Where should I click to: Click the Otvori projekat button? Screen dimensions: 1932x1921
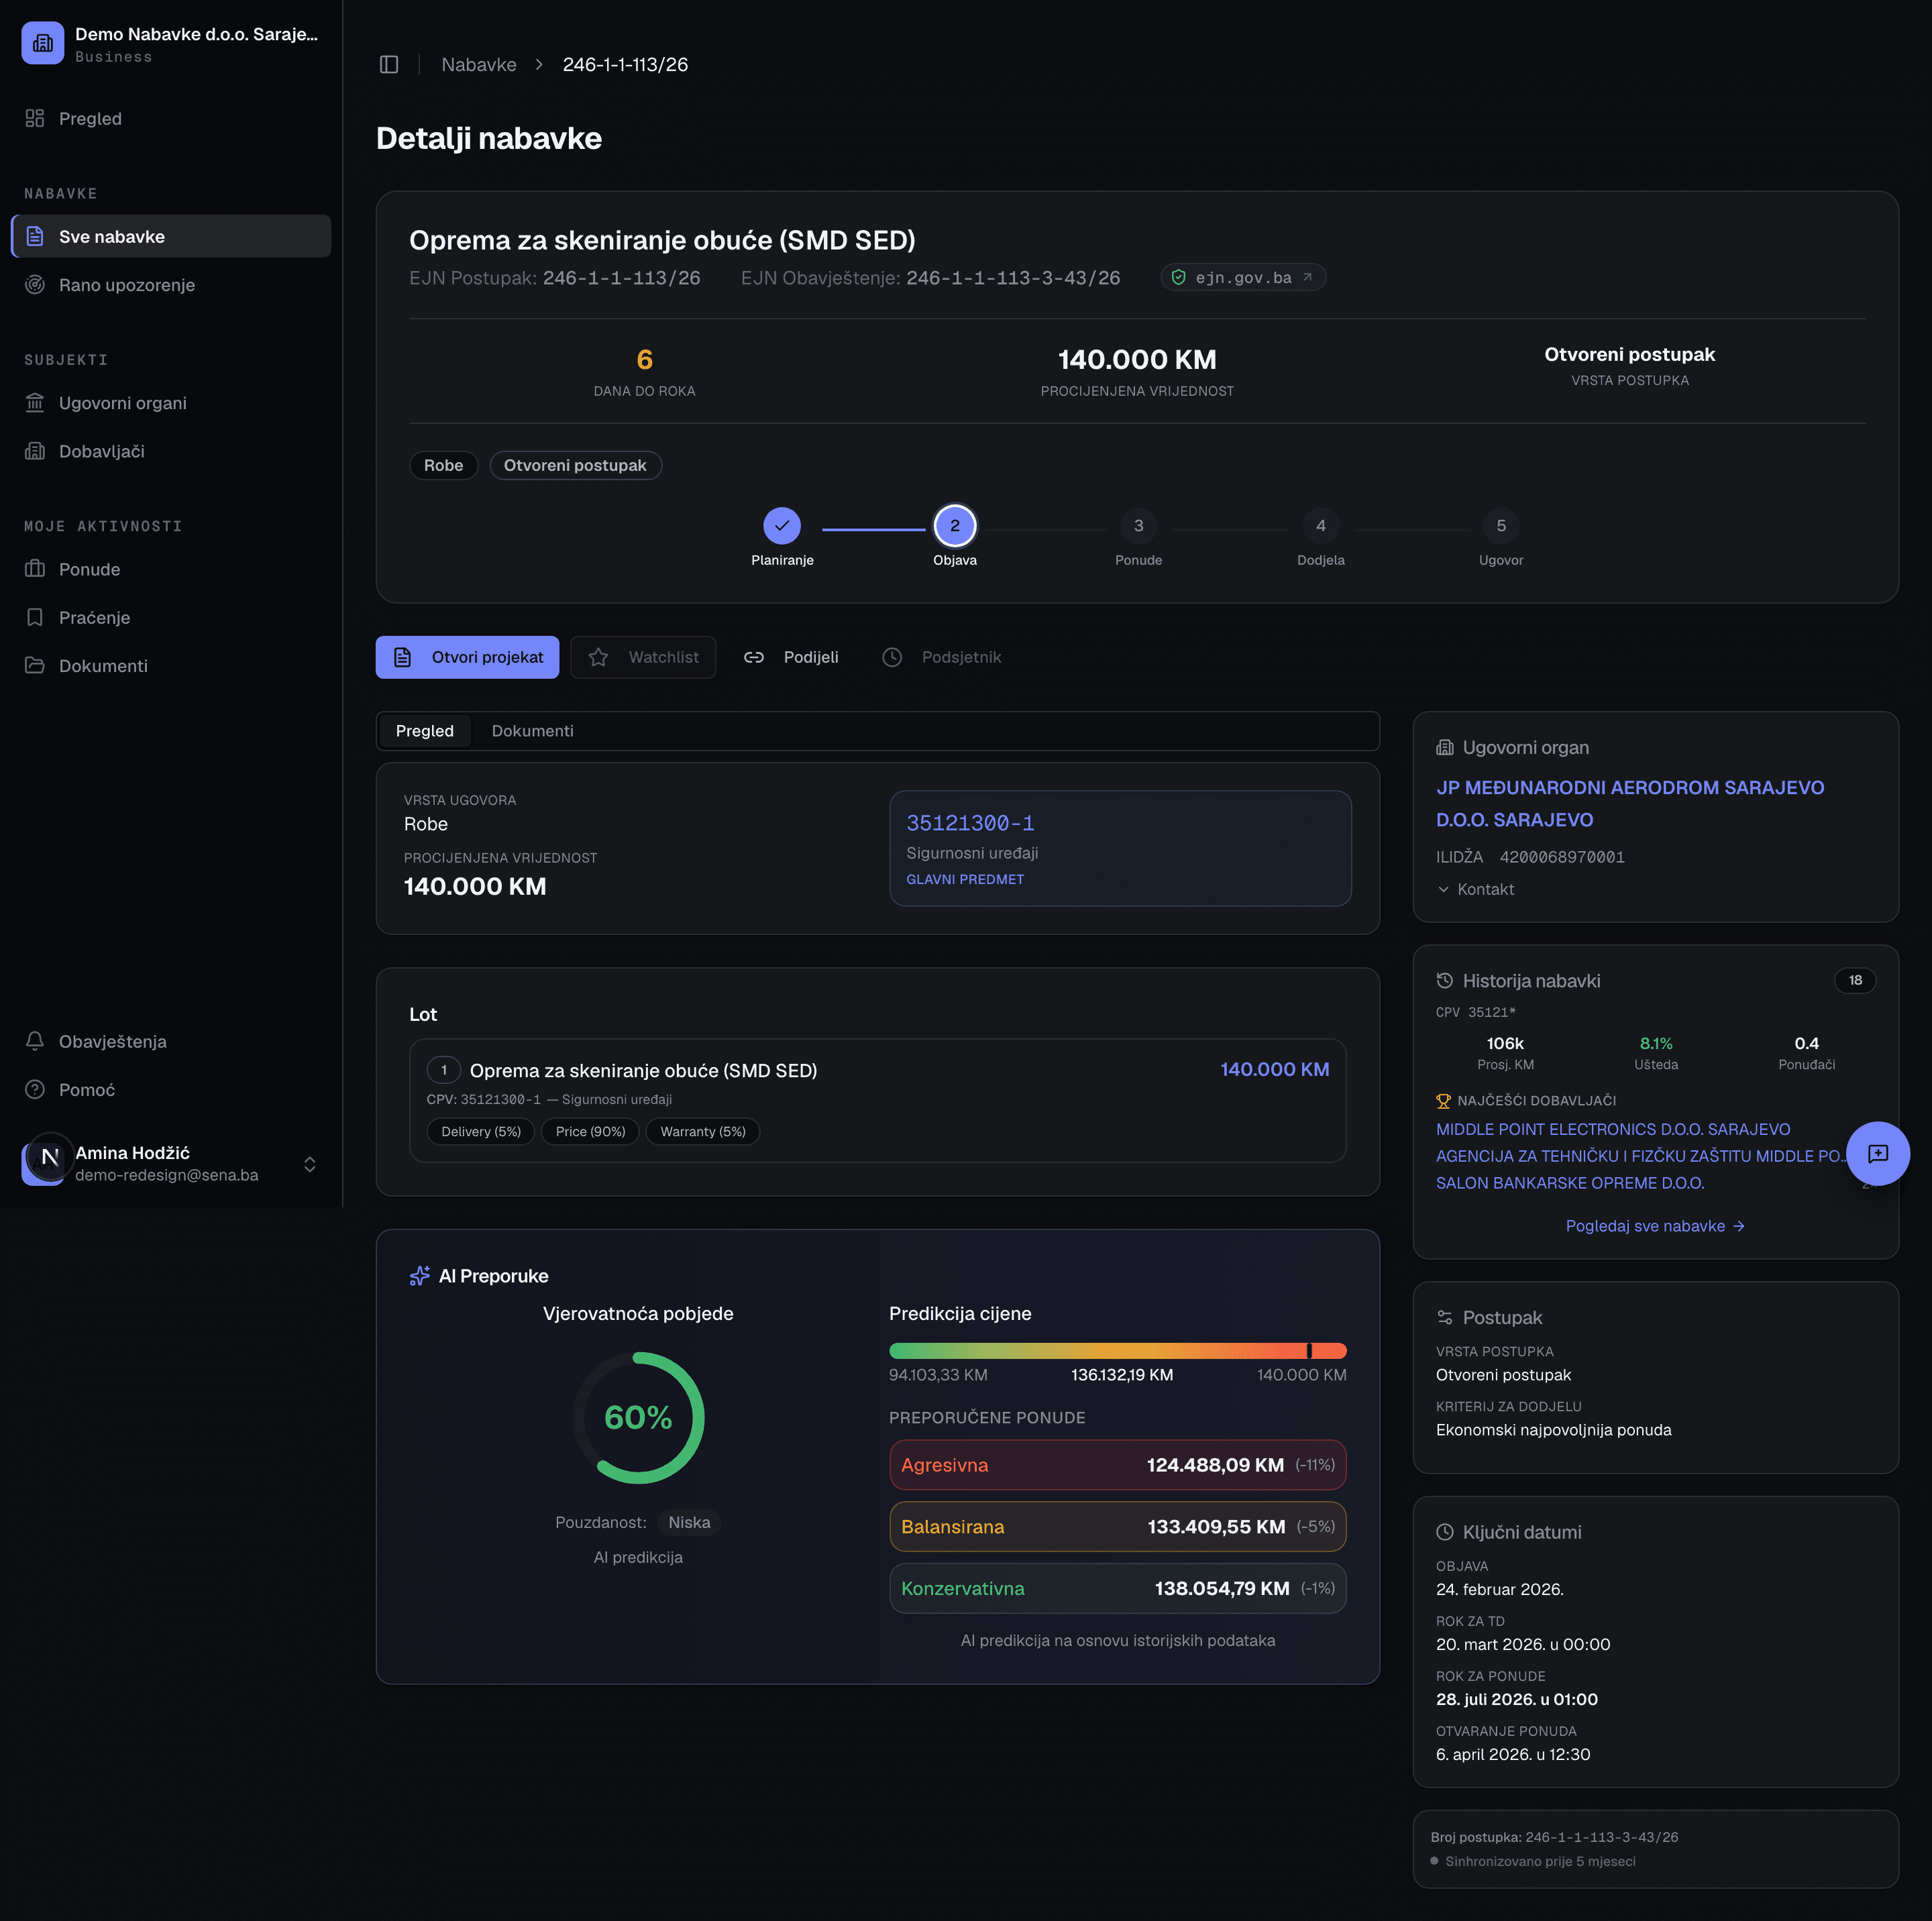[x=467, y=657]
